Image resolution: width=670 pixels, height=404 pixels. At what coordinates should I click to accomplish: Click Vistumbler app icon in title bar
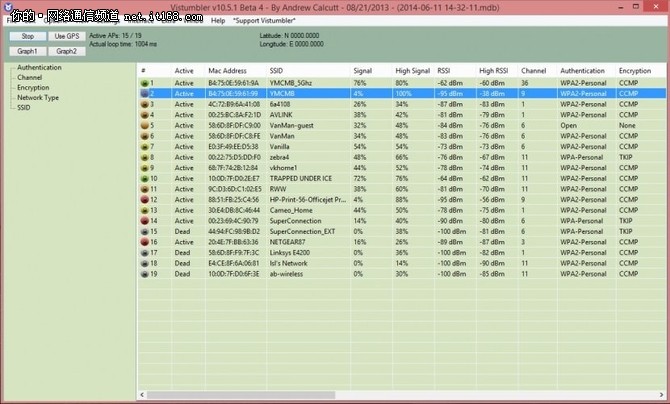click(x=8, y=6)
